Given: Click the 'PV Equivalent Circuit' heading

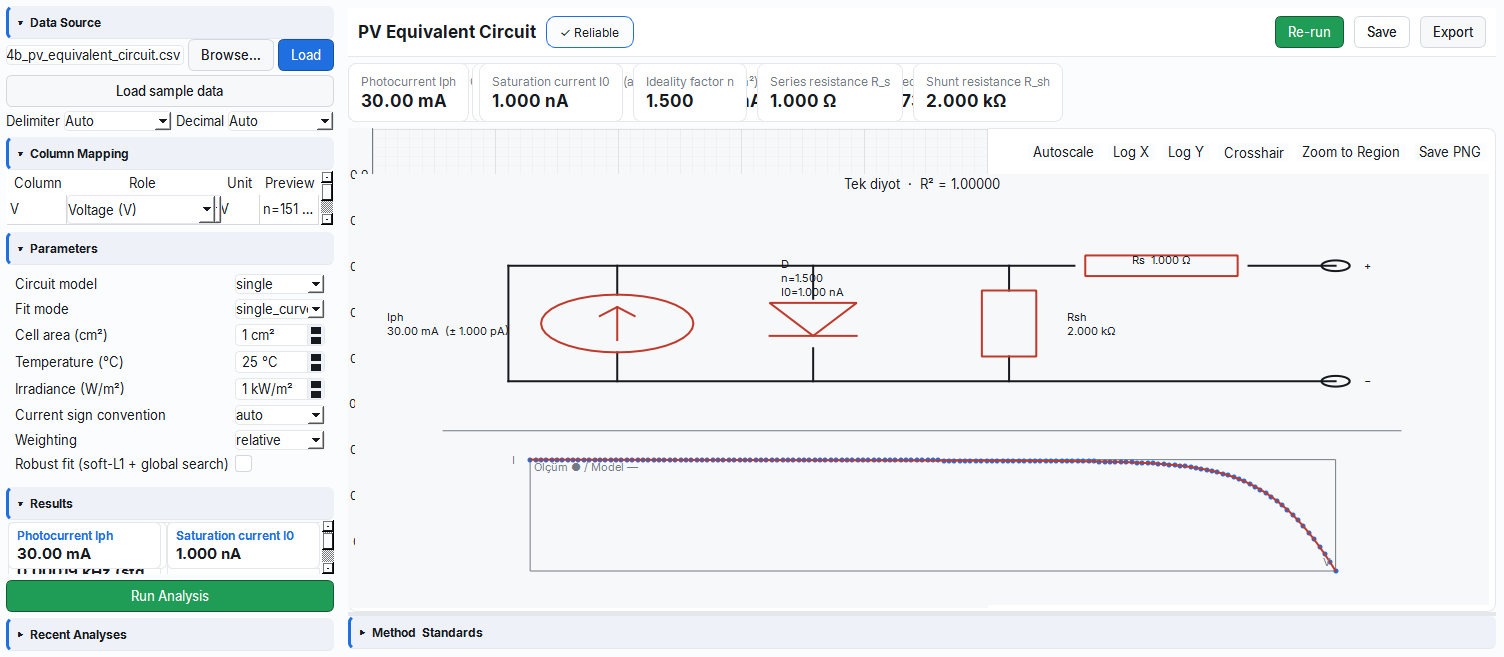Looking at the screenshot, I should pos(447,32).
